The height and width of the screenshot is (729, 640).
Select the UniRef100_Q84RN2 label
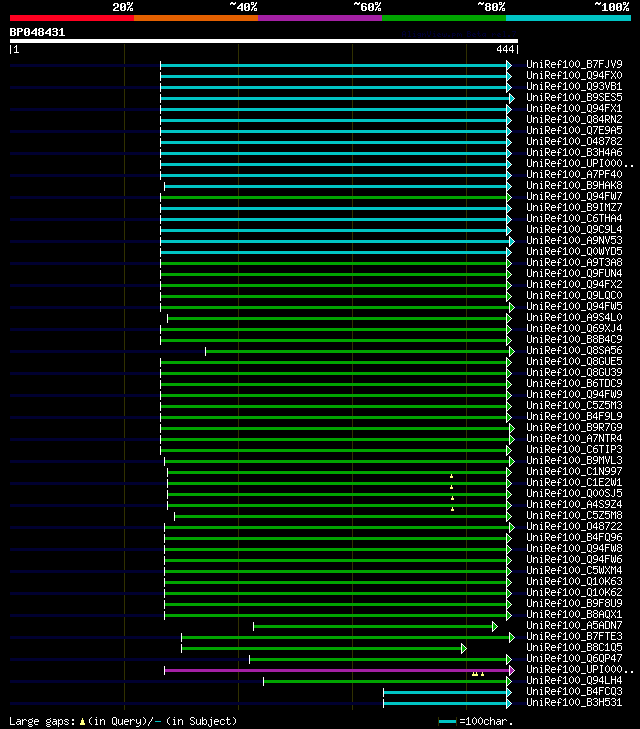pyautogui.click(x=574, y=119)
